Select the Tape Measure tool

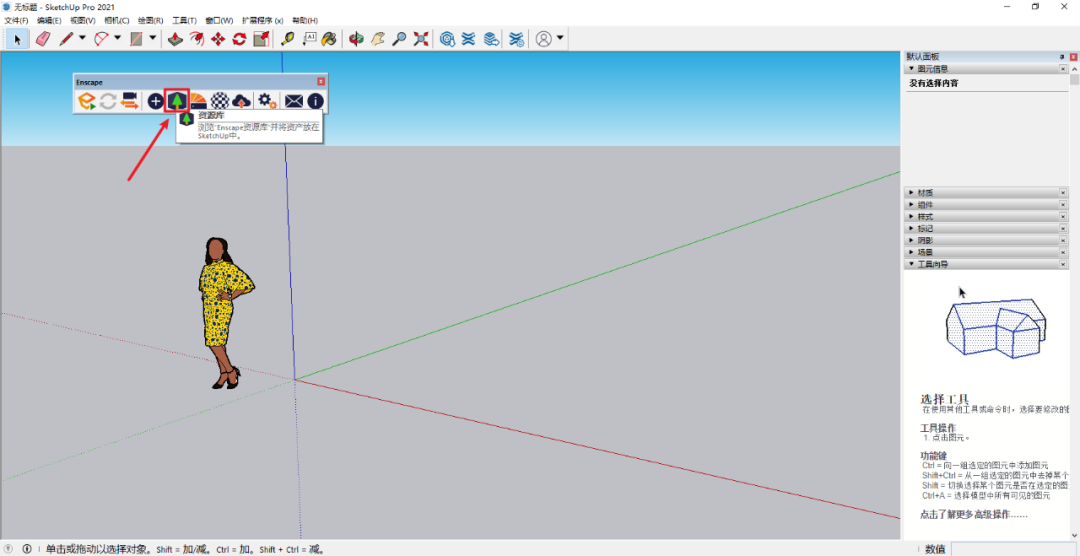pos(287,39)
